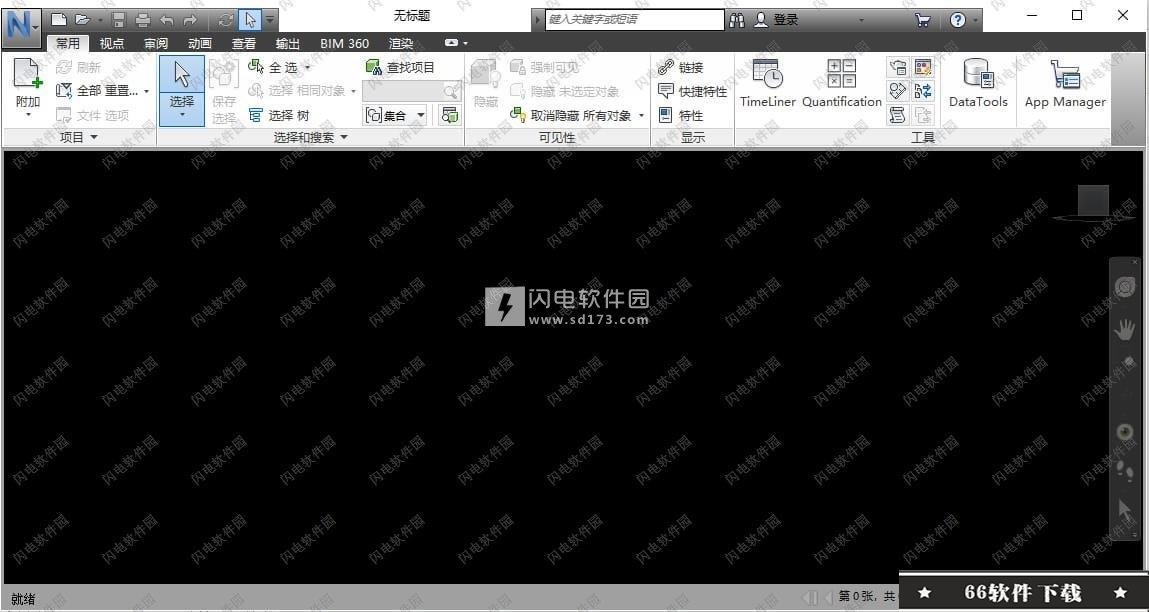Open the Animator tool icon

pyautogui.click(x=898, y=92)
